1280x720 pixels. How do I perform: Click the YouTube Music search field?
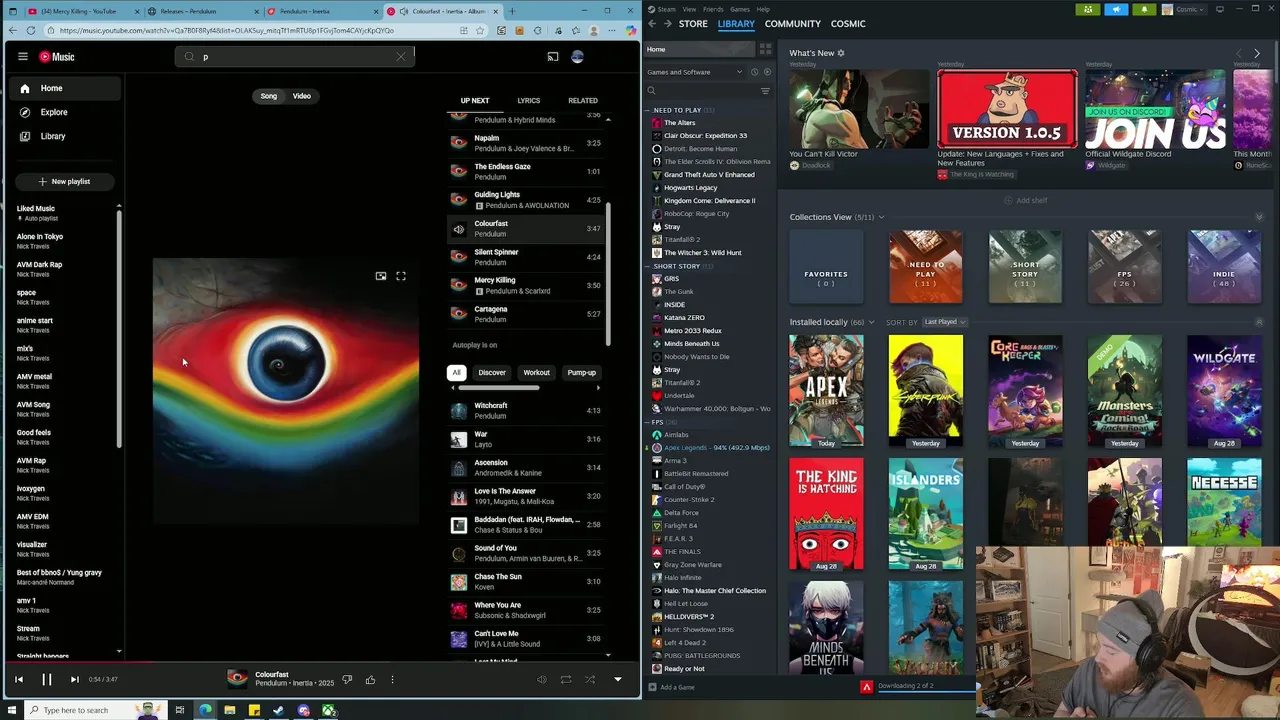click(294, 57)
